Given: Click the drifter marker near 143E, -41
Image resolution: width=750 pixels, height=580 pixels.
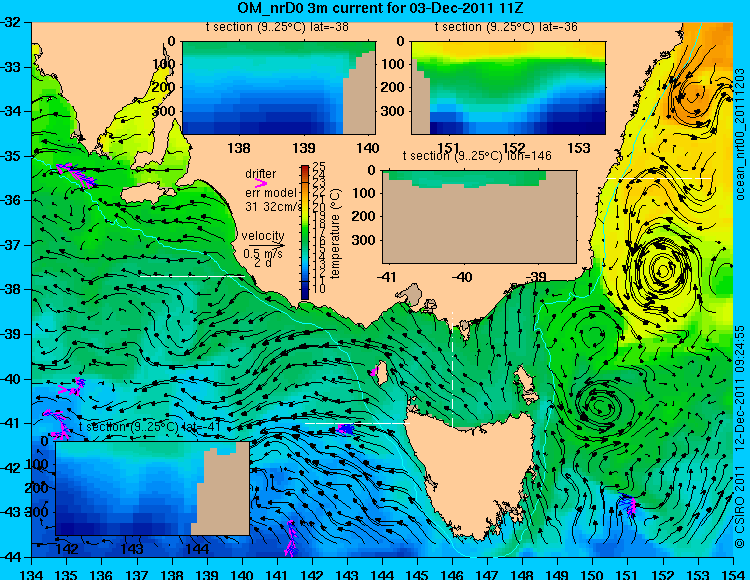Looking at the screenshot, I should pos(345,429).
